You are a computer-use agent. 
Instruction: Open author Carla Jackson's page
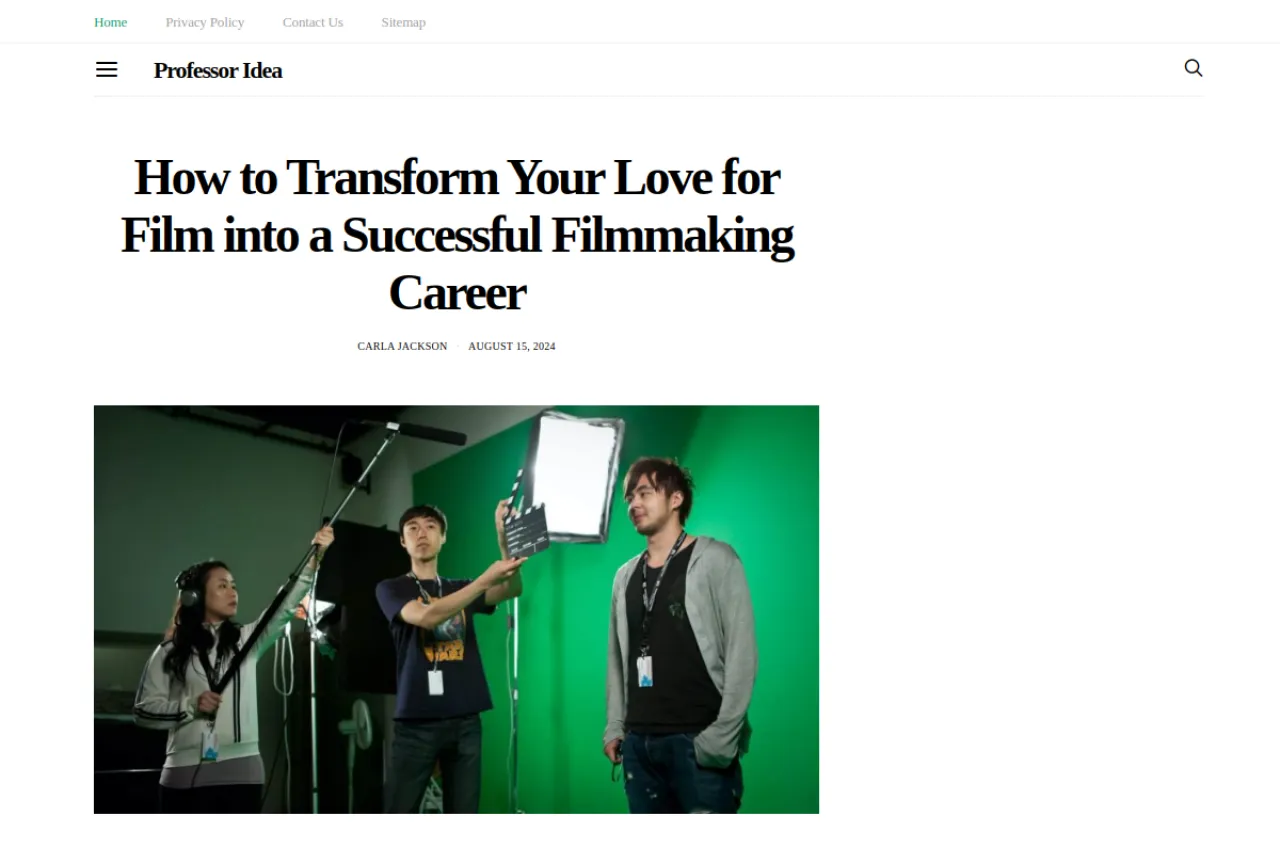pyautogui.click(x=402, y=346)
